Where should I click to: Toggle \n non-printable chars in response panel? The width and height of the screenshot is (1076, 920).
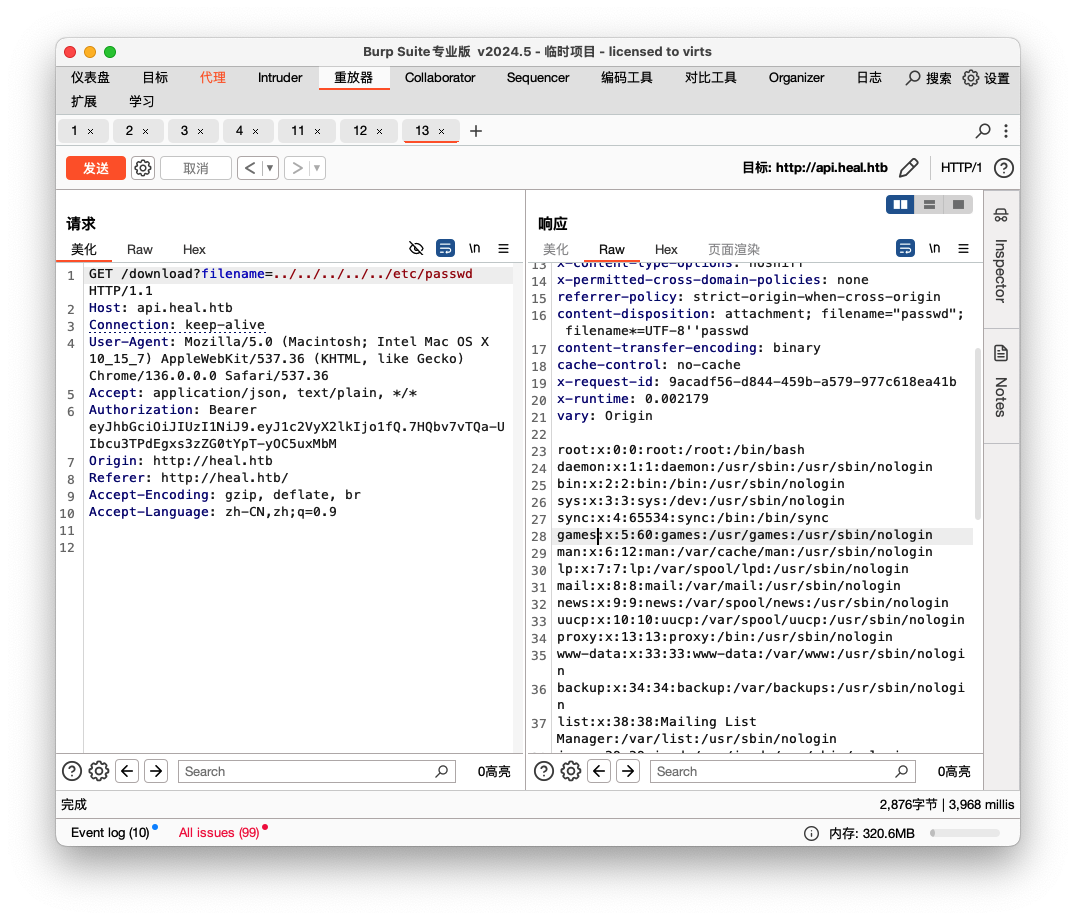click(x=934, y=248)
